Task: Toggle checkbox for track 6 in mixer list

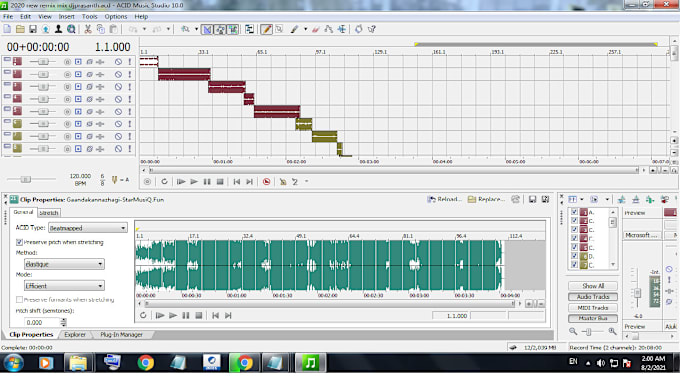Action: click(x=574, y=256)
